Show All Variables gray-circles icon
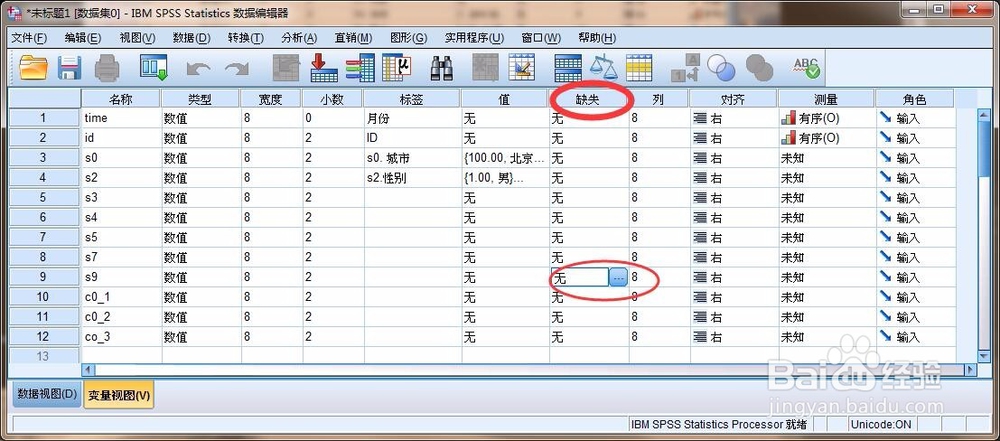The width and height of the screenshot is (1000, 441). (x=759, y=68)
